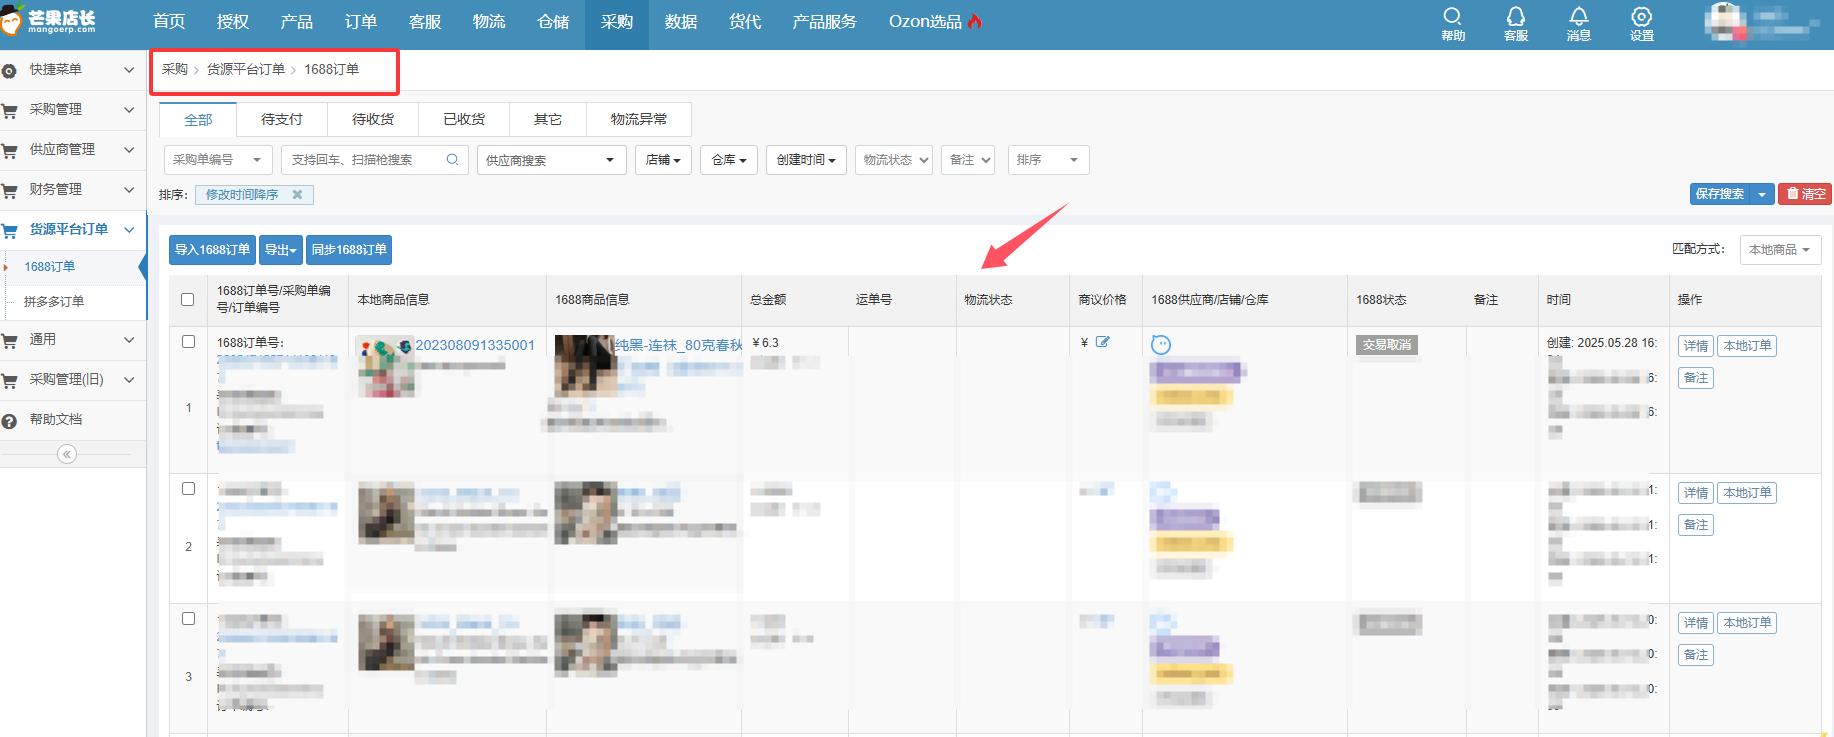The image size is (1834, 737).
Task: Remove the 修改时间降序 sort tag
Action: (297, 195)
